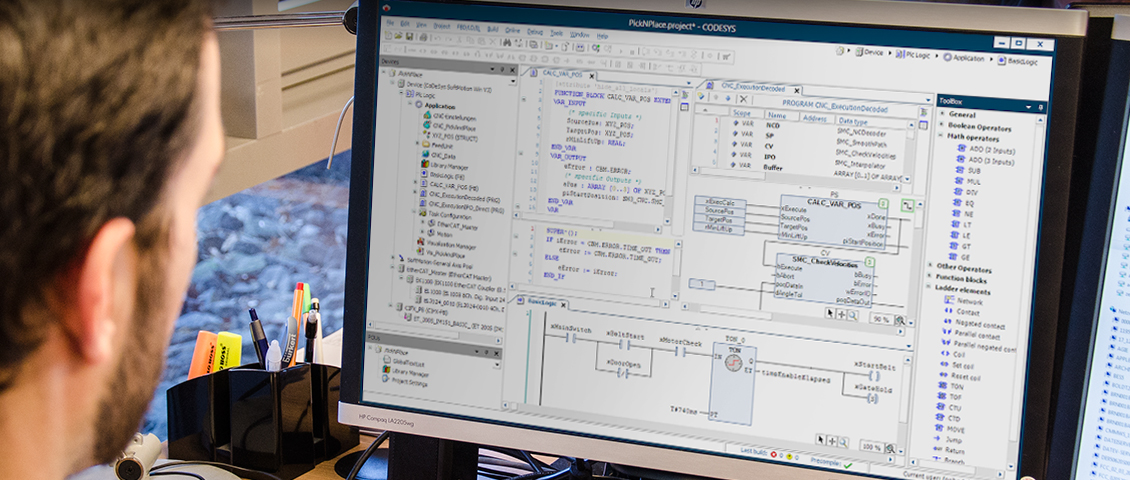The image size is (1130, 480).
Task: Select the Coil ladder element in ToolBox
Action: (954, 353)
